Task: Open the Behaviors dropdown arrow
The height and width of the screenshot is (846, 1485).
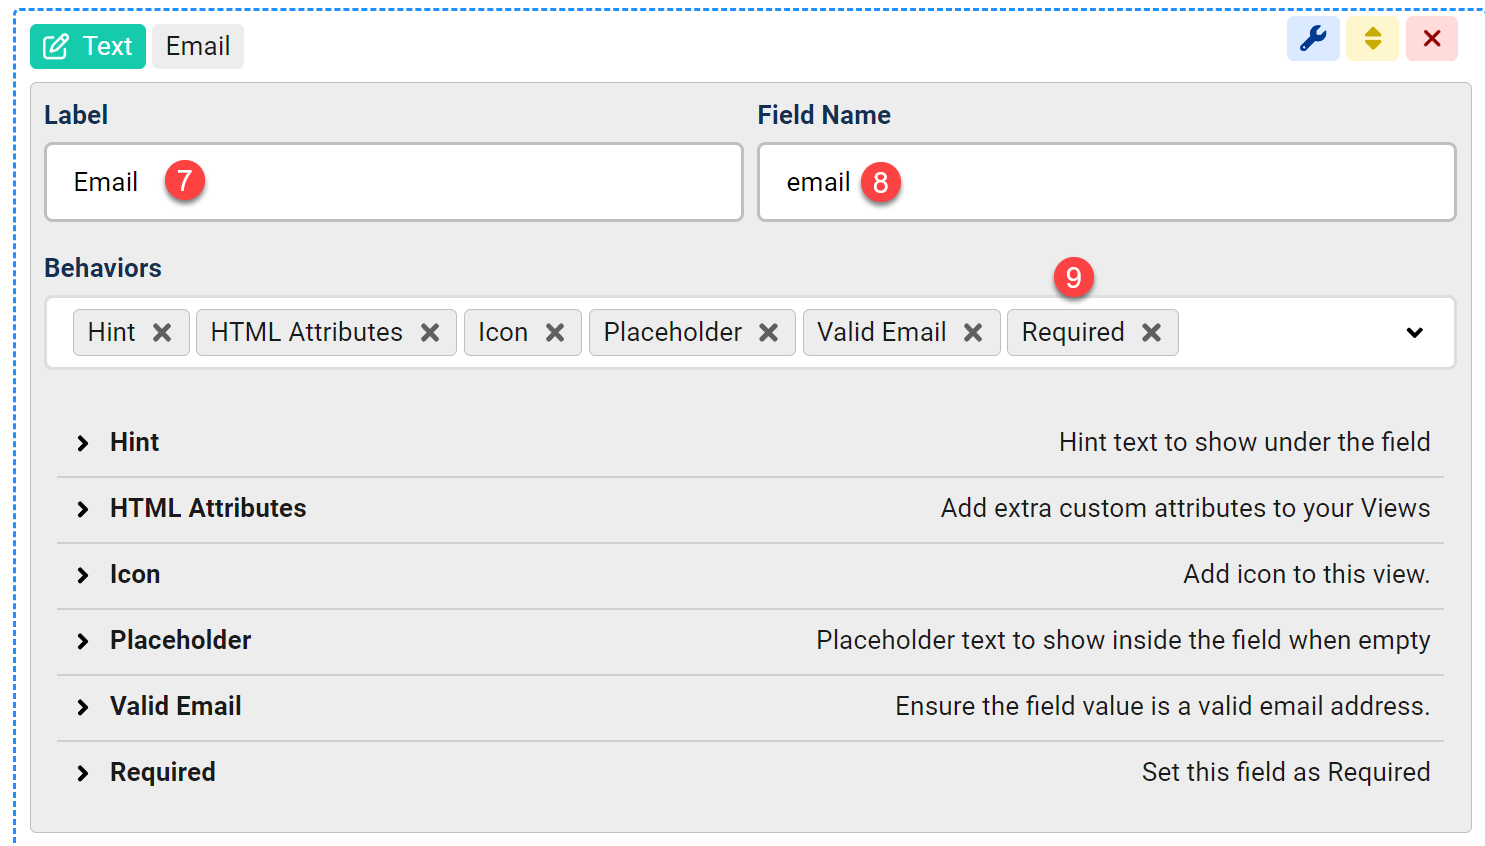Action: click(x=1414, y=333)
